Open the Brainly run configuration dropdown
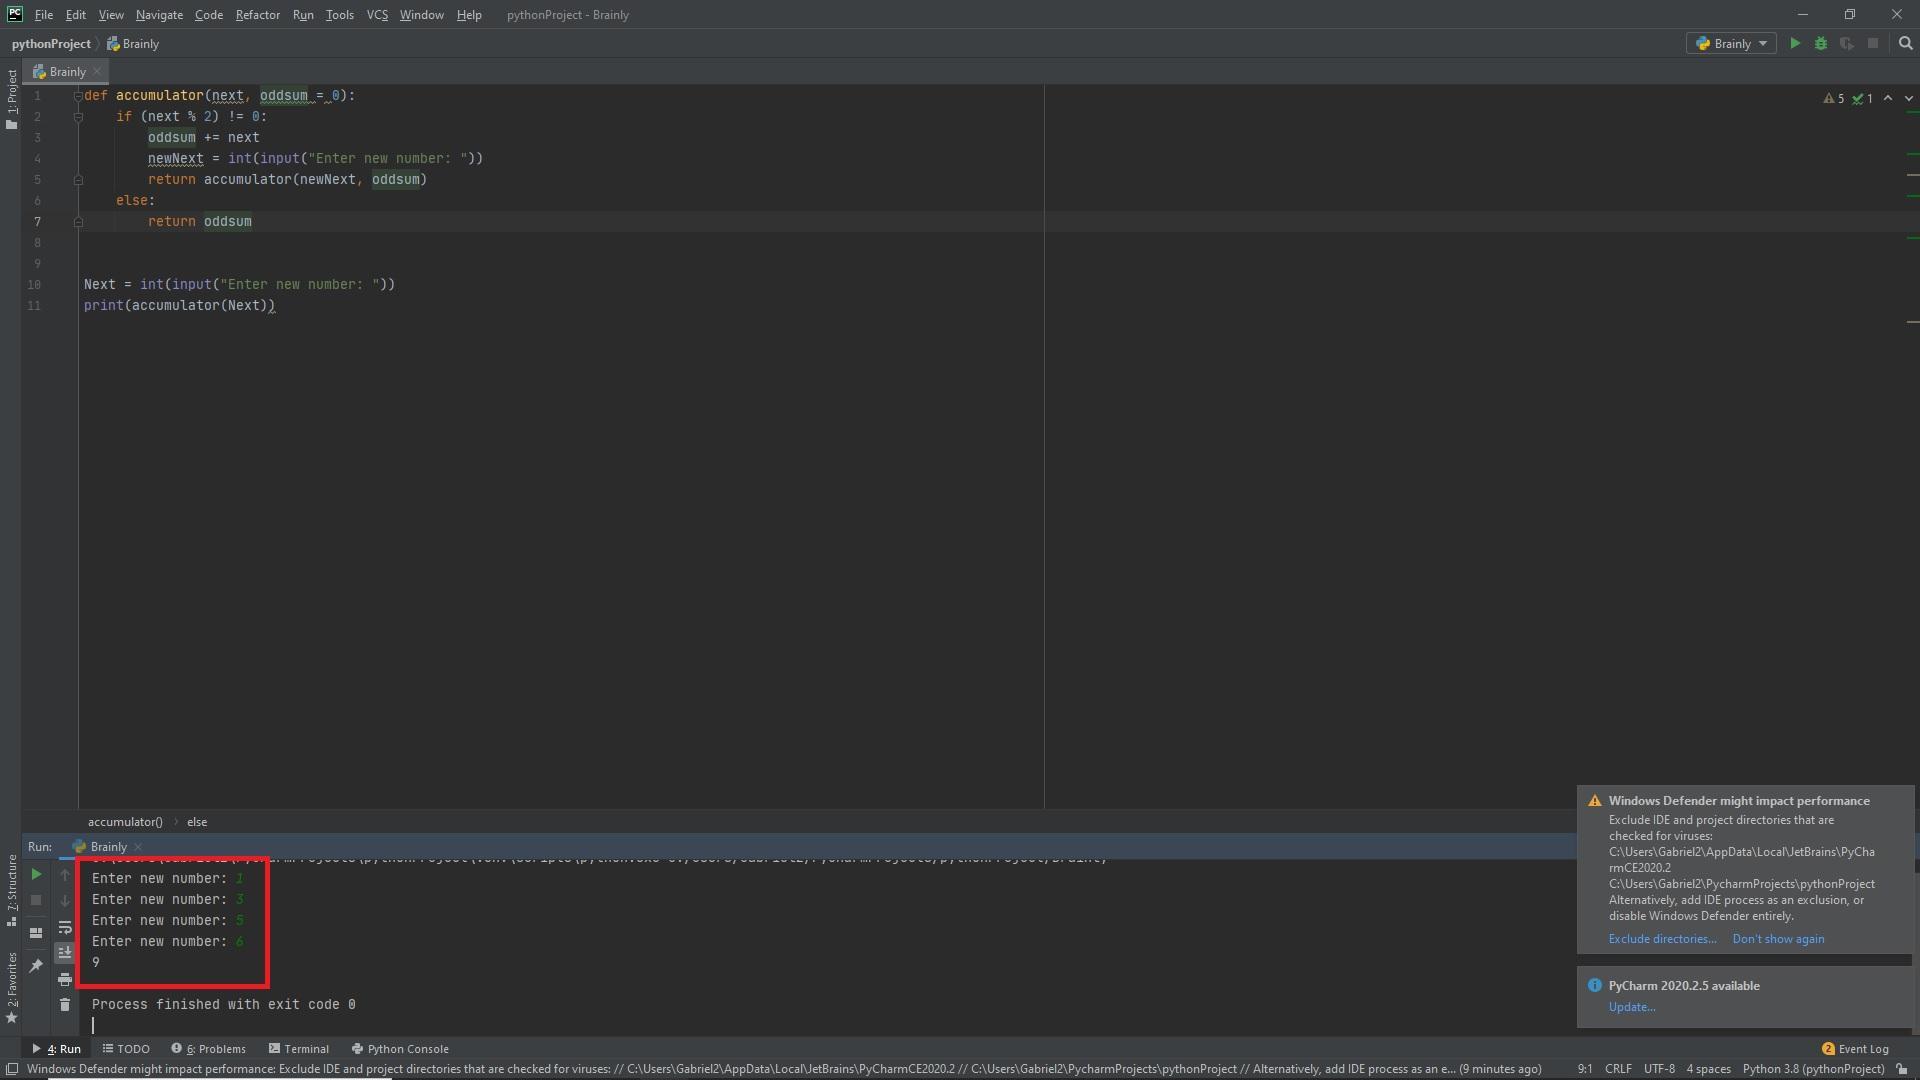The height and width of the screenshot is (1080, 1920). tap(1732, 43)
